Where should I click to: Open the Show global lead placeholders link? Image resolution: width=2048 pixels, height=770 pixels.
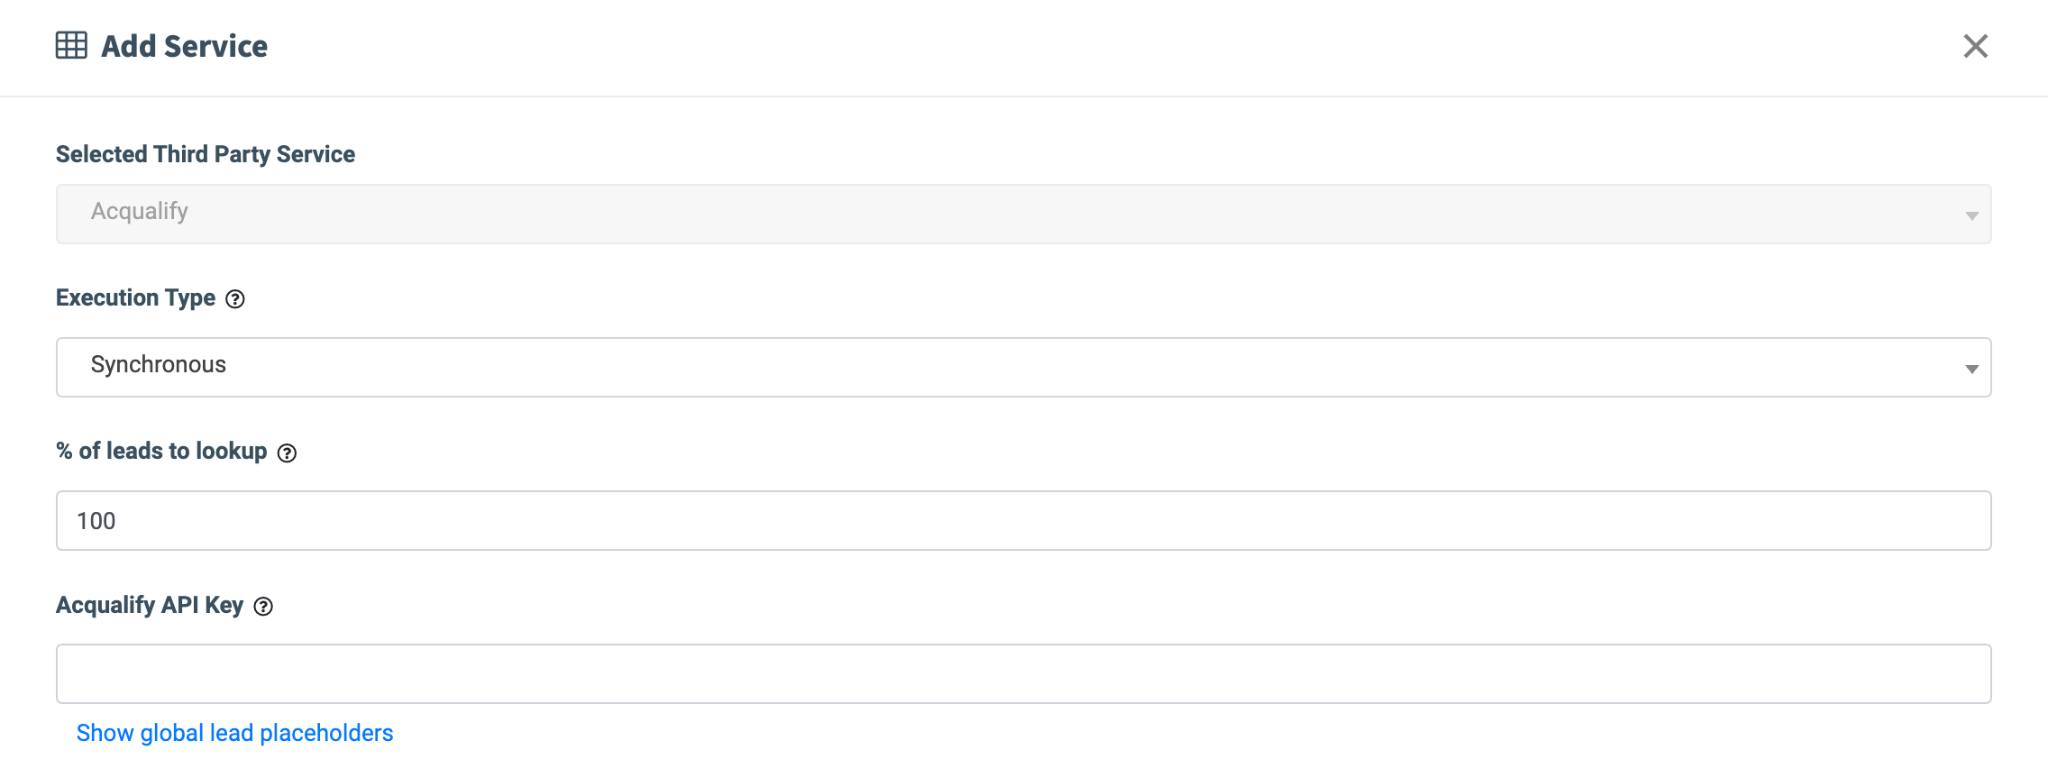point(235,733)
